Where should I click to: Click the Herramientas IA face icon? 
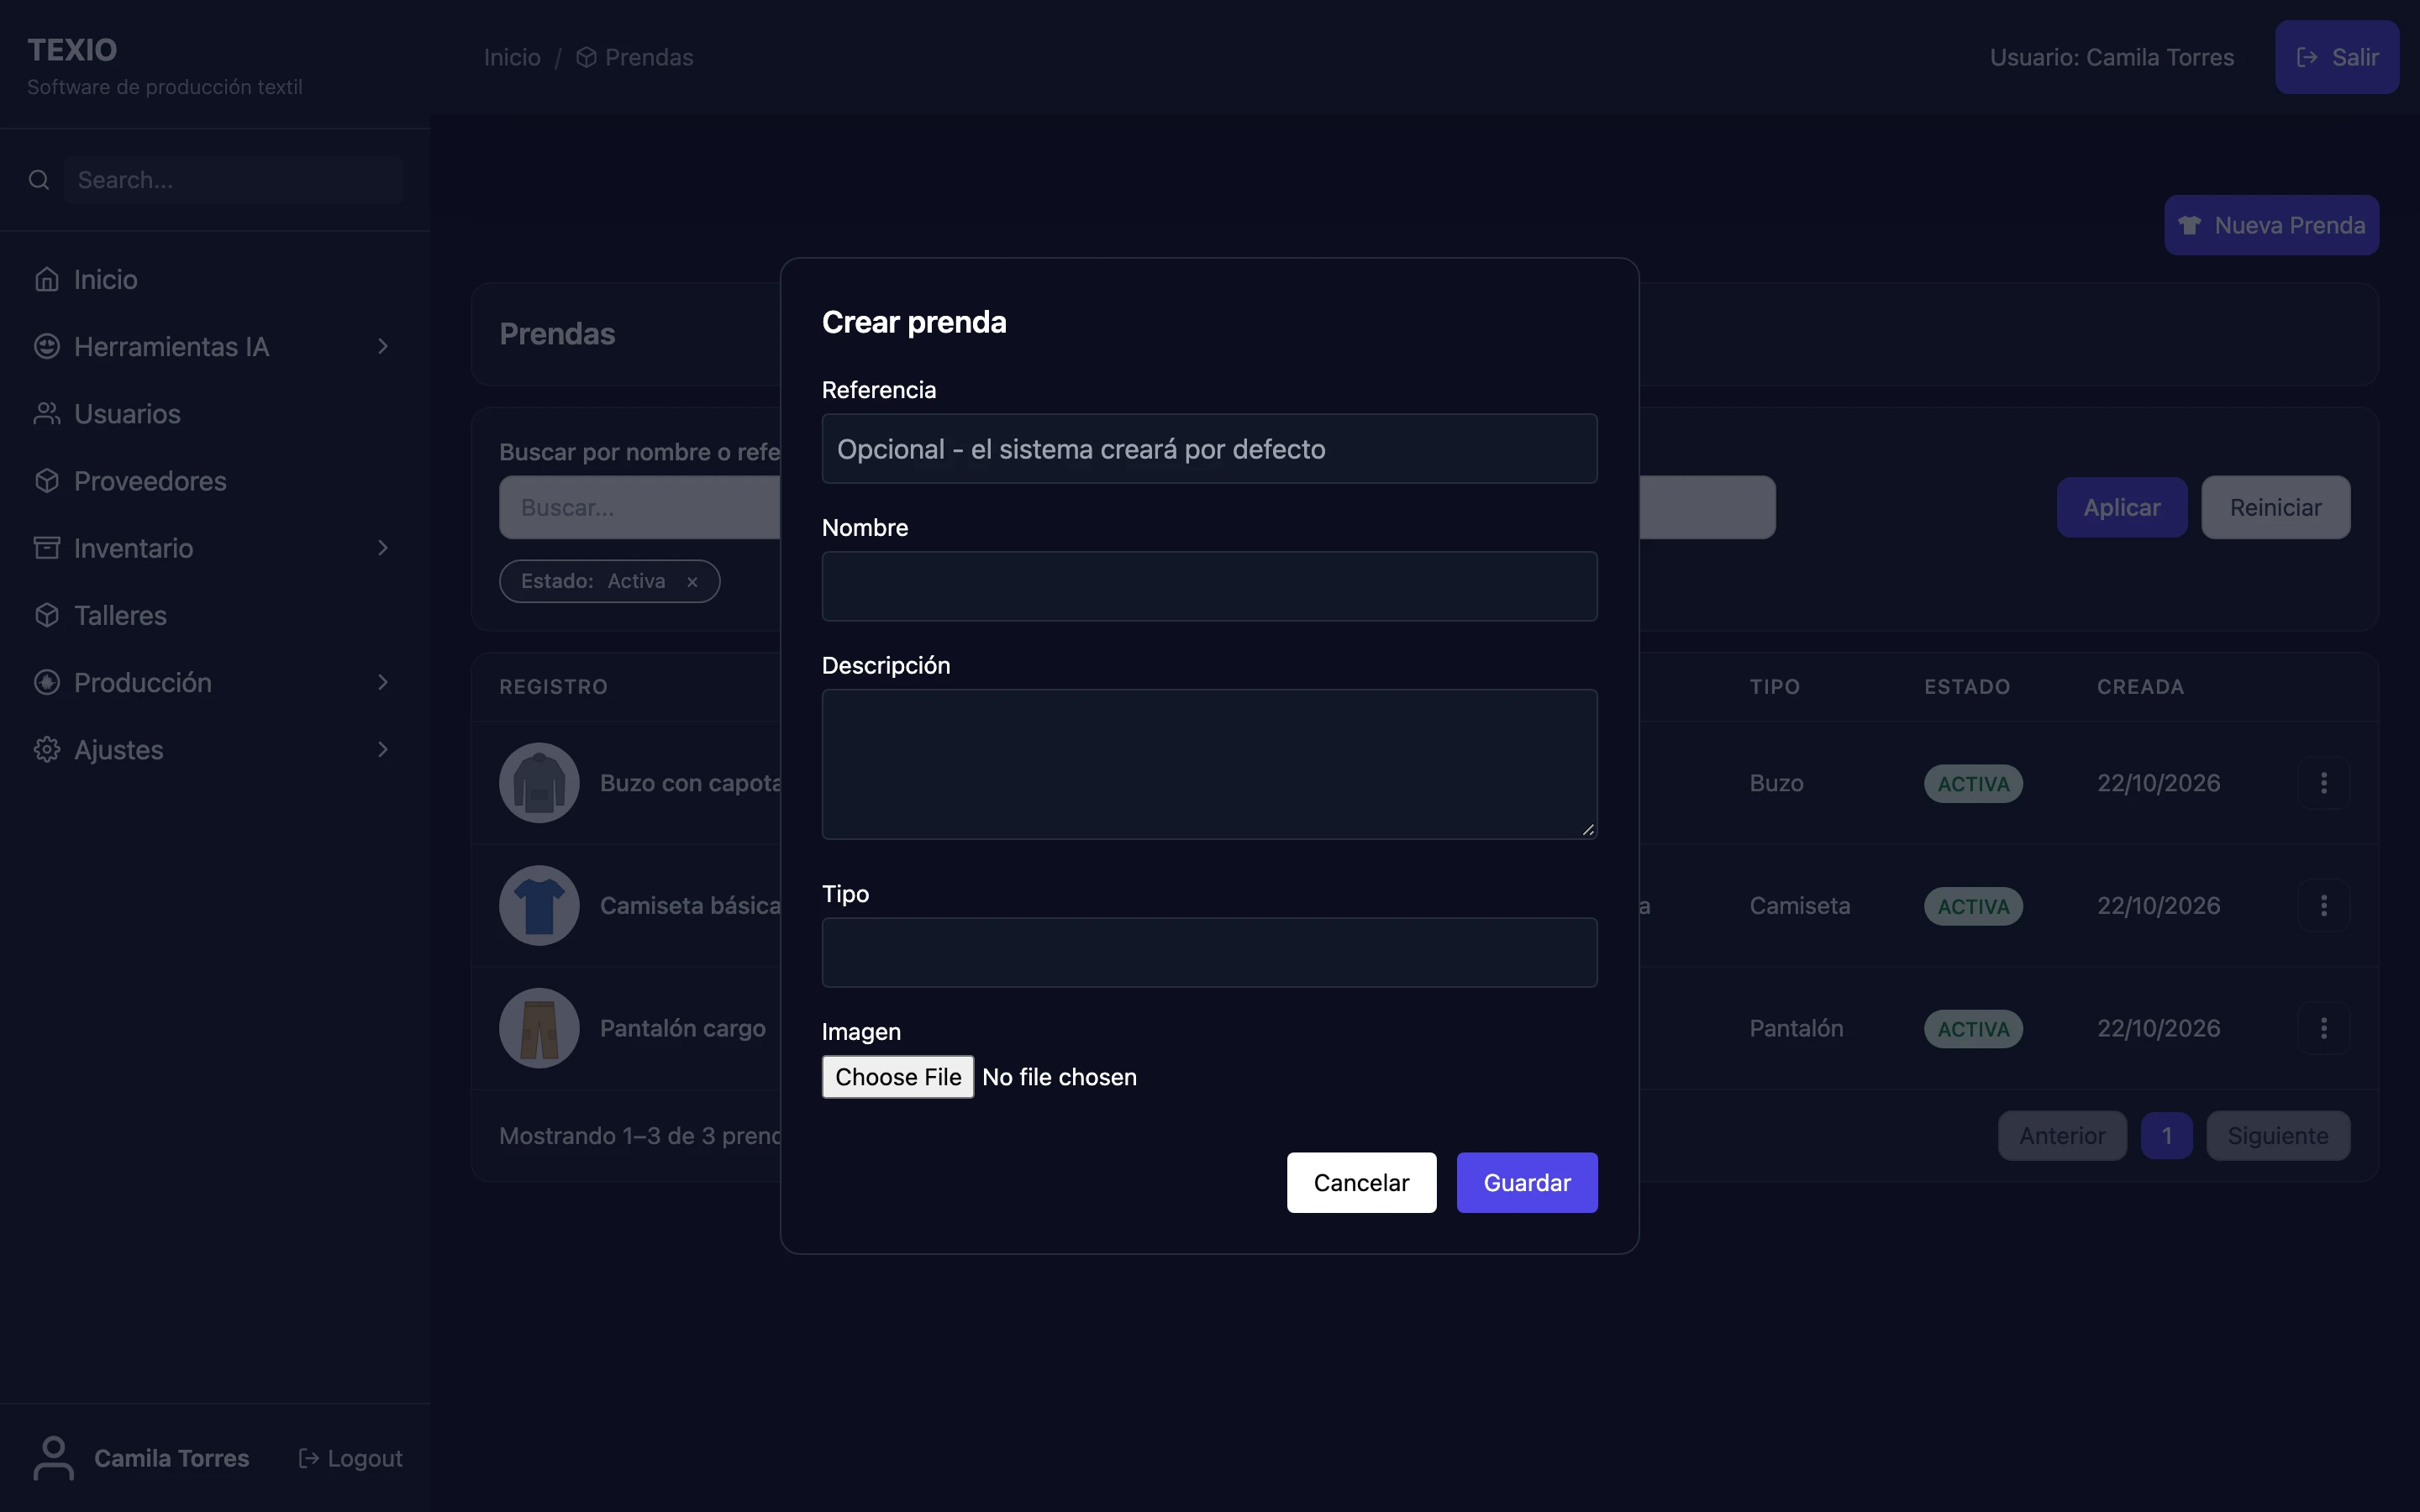pos(47,346)
